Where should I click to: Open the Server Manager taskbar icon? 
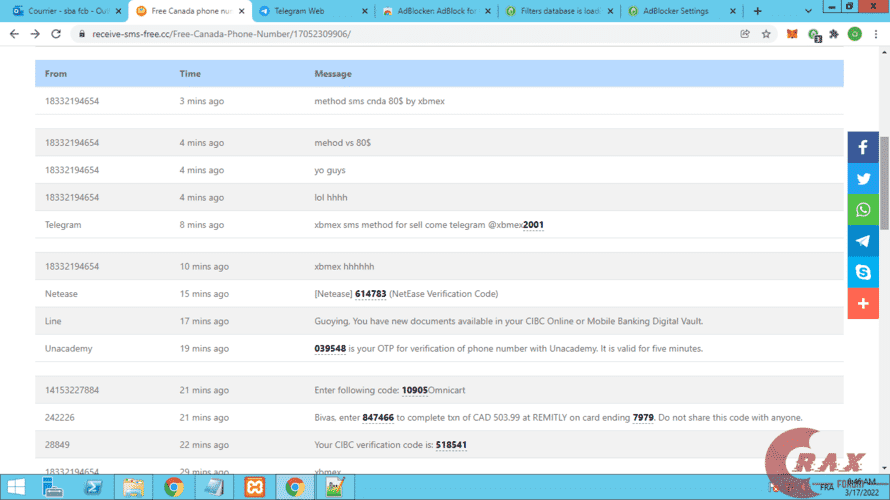[53, 487]
